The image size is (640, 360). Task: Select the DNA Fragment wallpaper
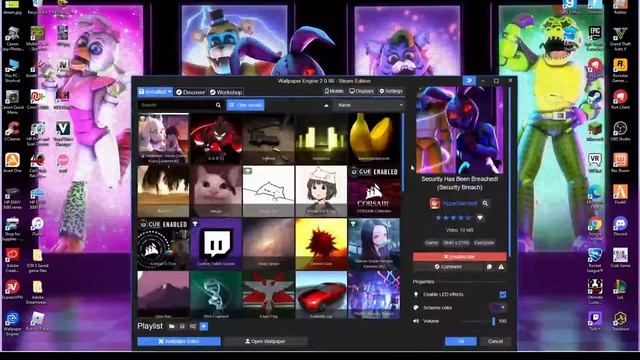tap(216, 295)
